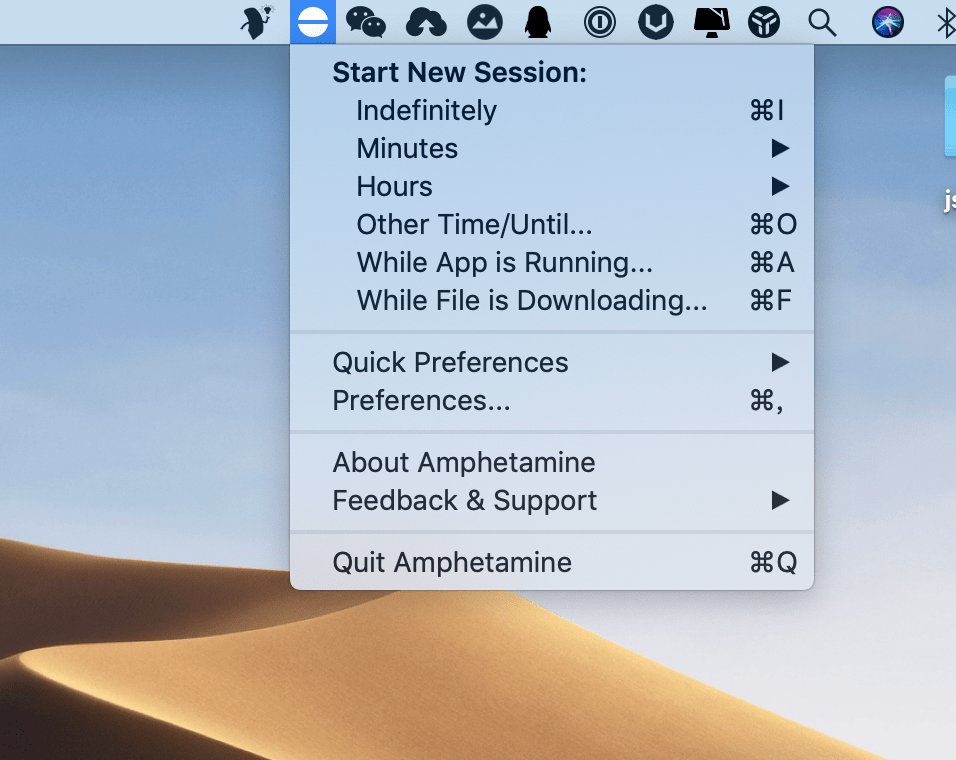Click the Bluetooth status icon
Screen dimensions: 956x760
click(x=946, y=23)
